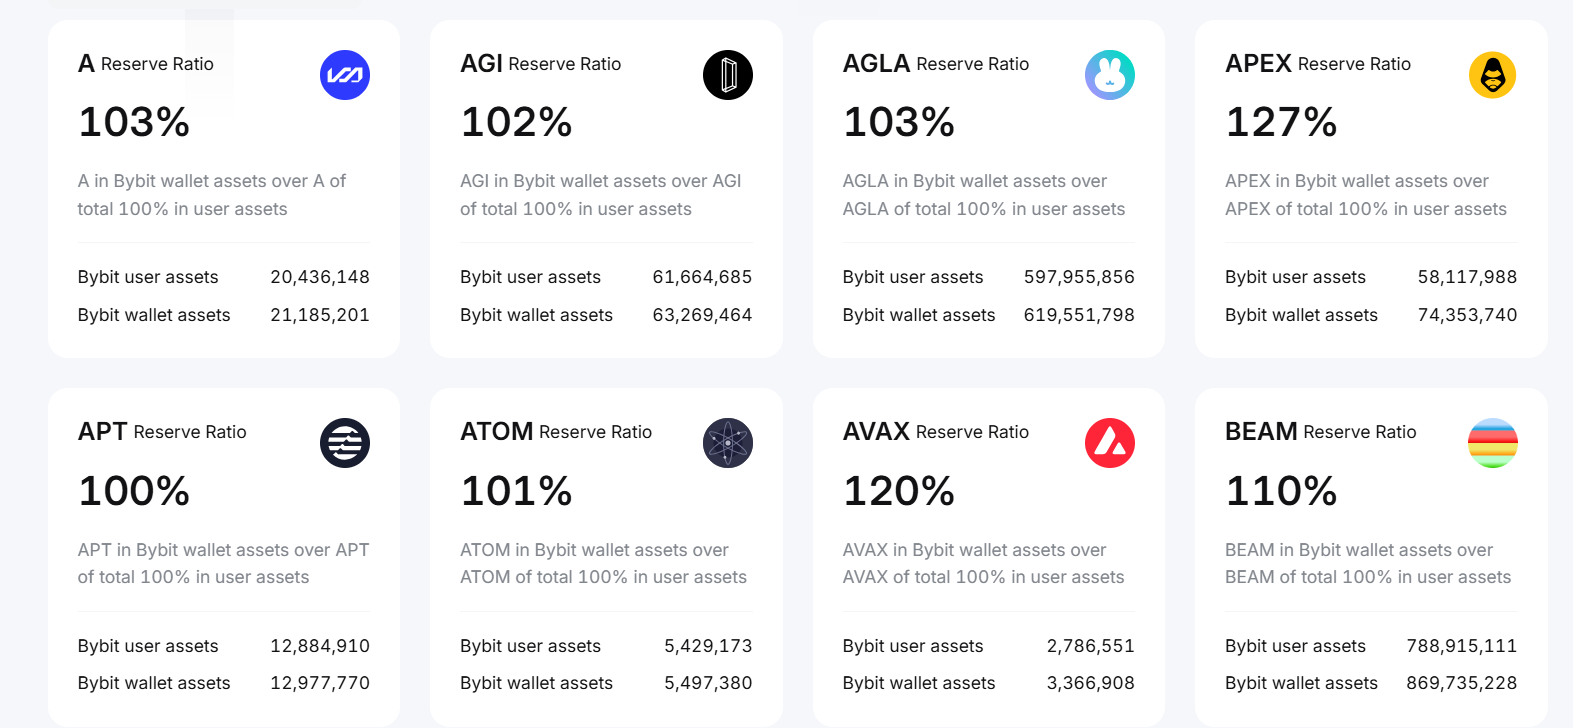Select the AGI 102% ratio value
1573x728 pixels.
coord(516,123)
